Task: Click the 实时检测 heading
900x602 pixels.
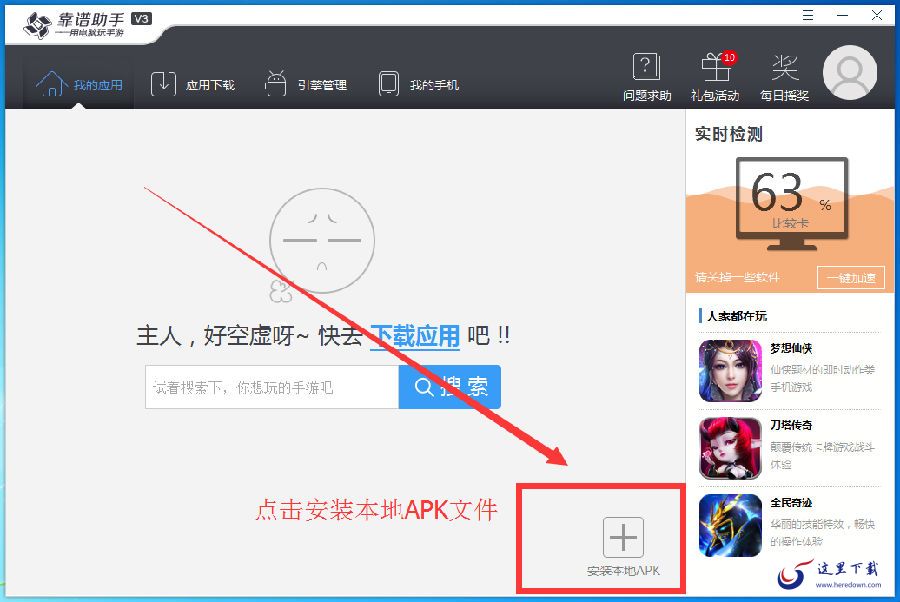Action: tap(729, 134)
